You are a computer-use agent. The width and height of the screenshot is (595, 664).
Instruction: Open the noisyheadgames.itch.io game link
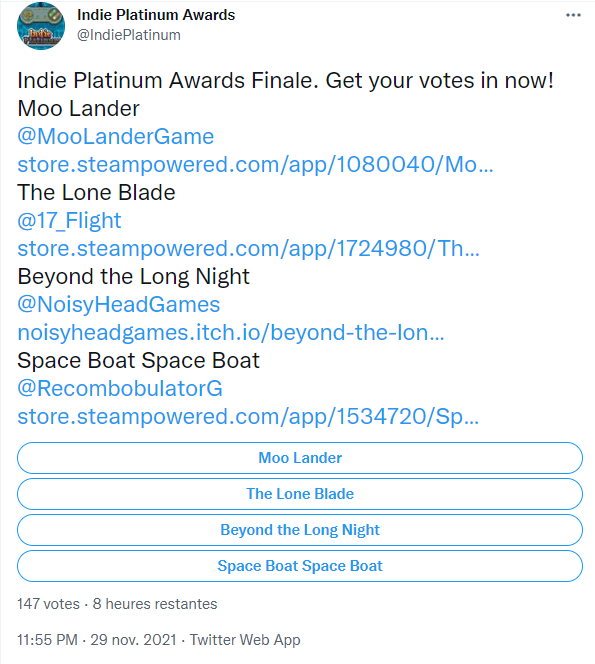coord(231,332)
